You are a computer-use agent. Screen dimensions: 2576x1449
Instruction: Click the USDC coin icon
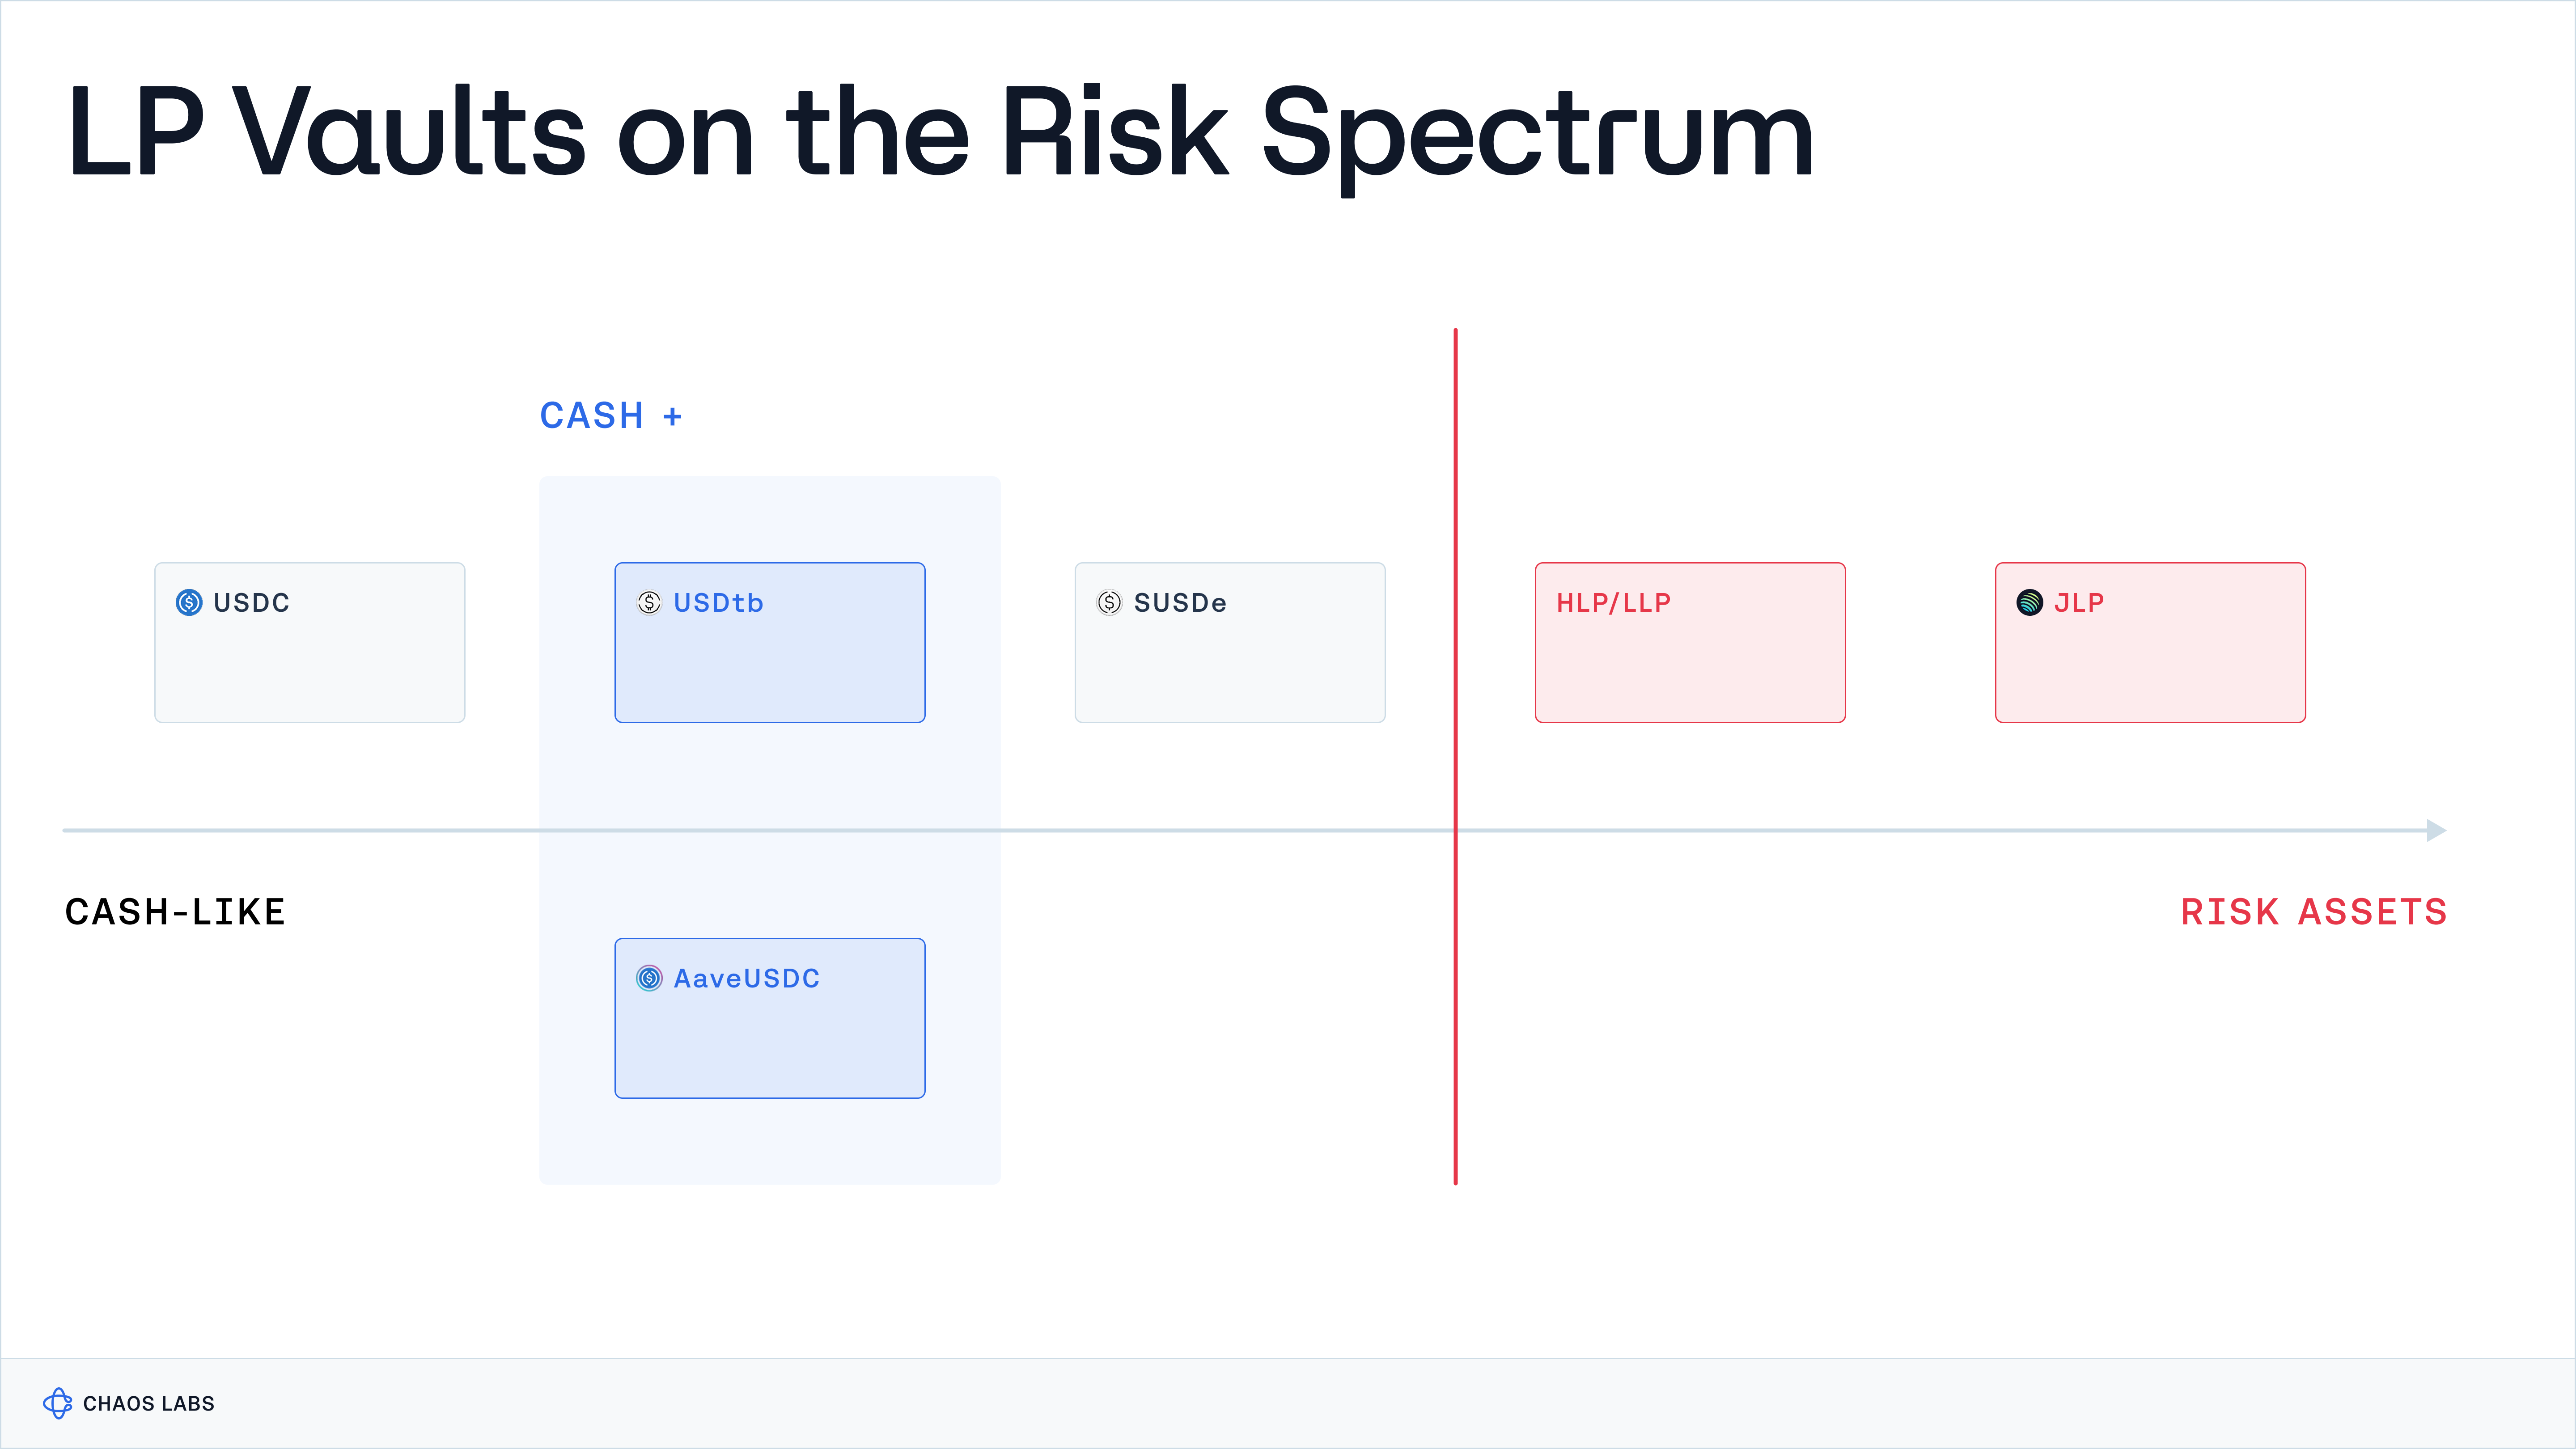[189, 602]
